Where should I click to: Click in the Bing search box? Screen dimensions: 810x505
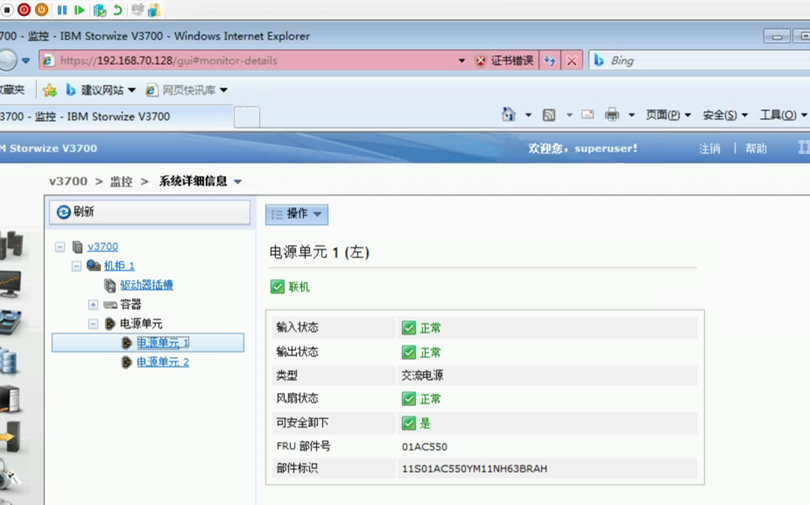[690, 61]
